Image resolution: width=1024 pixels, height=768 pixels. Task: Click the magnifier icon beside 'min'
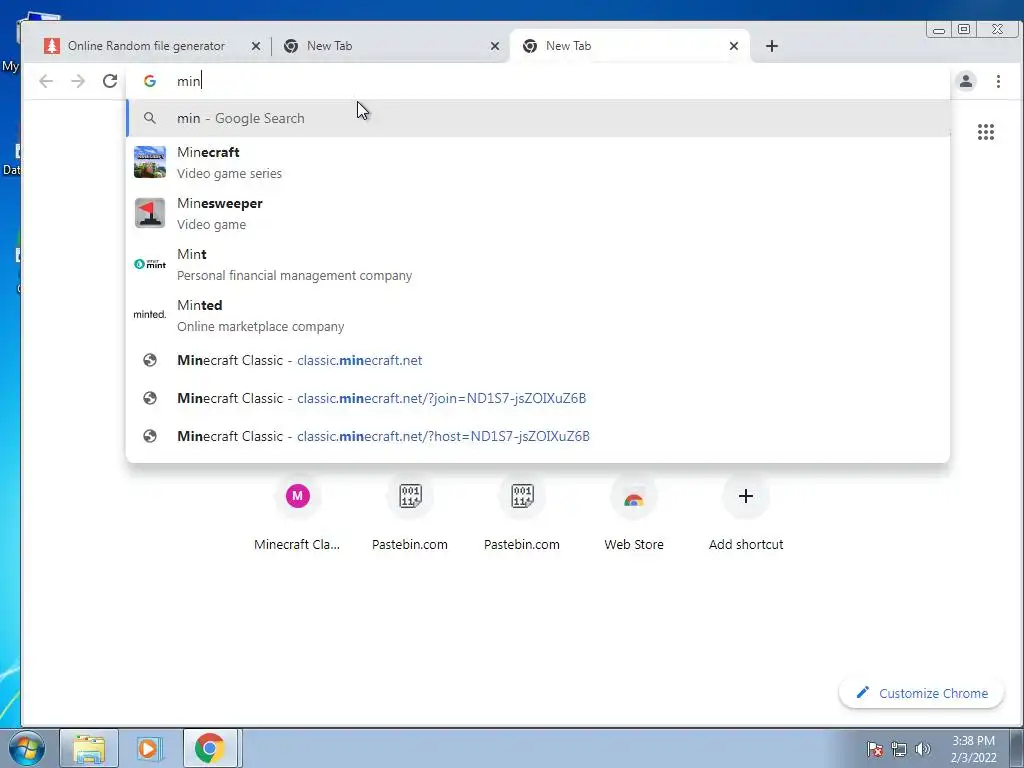150,118
